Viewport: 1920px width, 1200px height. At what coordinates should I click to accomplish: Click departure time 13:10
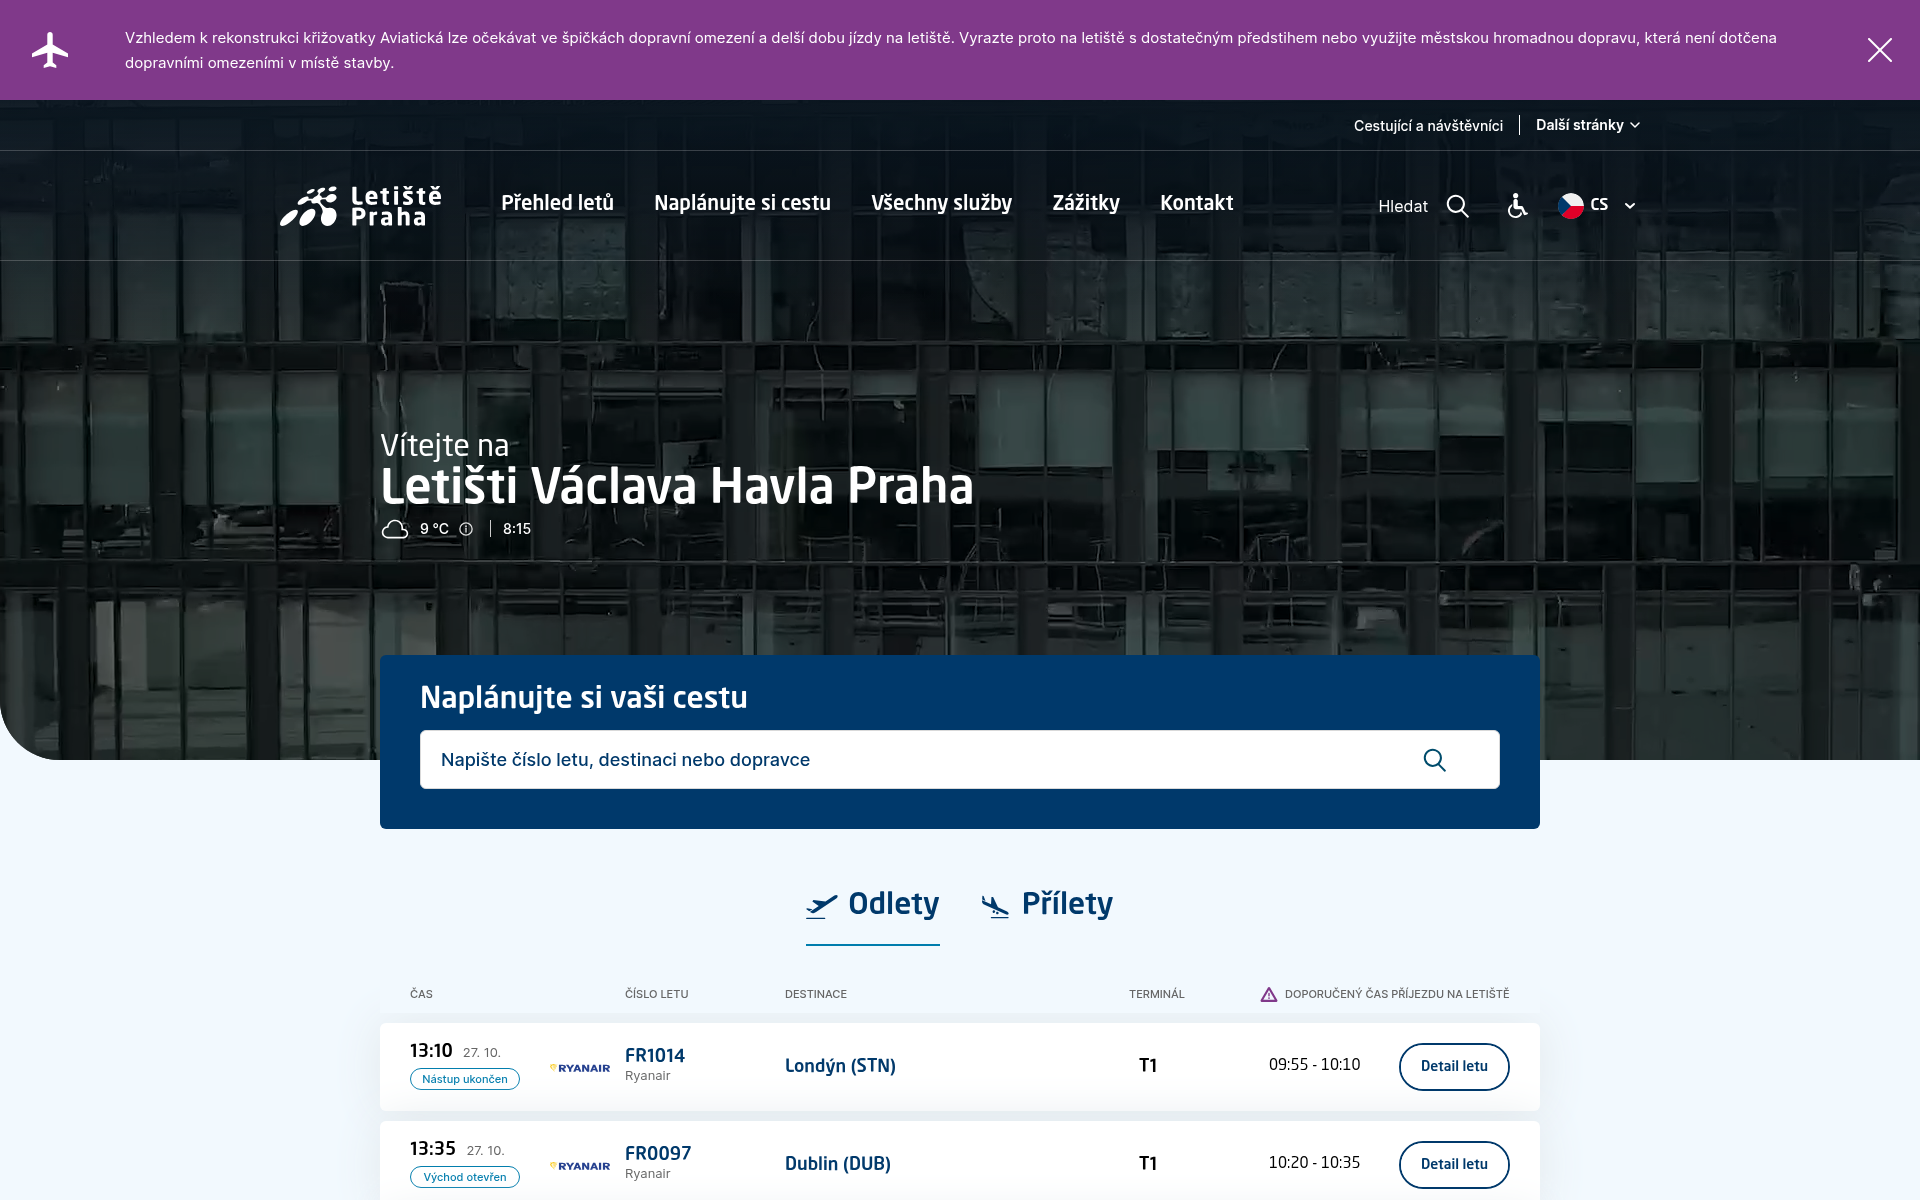[431, 1051]
